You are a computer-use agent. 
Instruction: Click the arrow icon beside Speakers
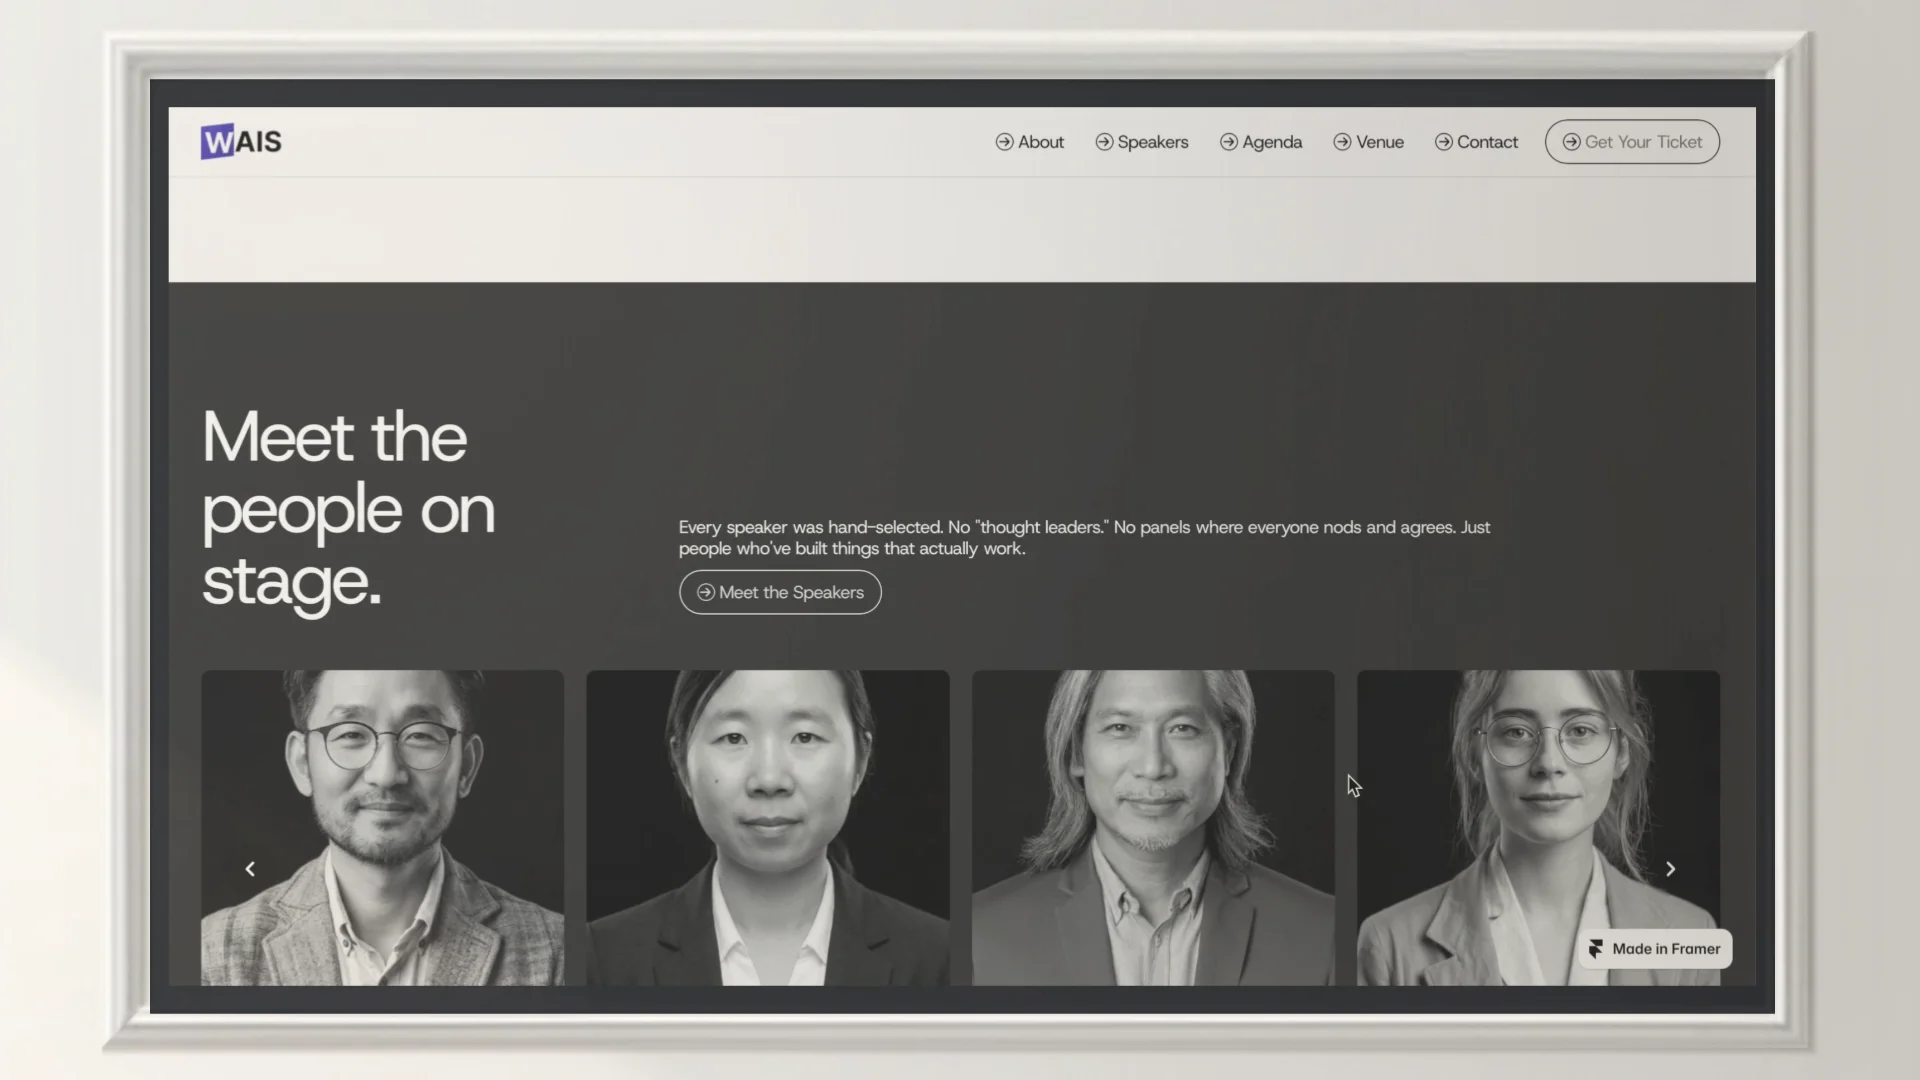point(1104,142)
